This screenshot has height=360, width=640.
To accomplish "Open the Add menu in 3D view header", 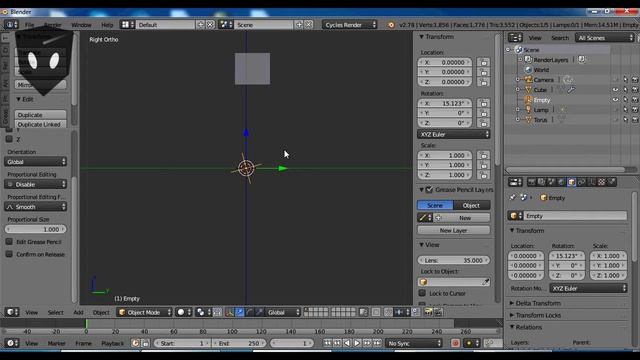I will [x=78, y=313].
